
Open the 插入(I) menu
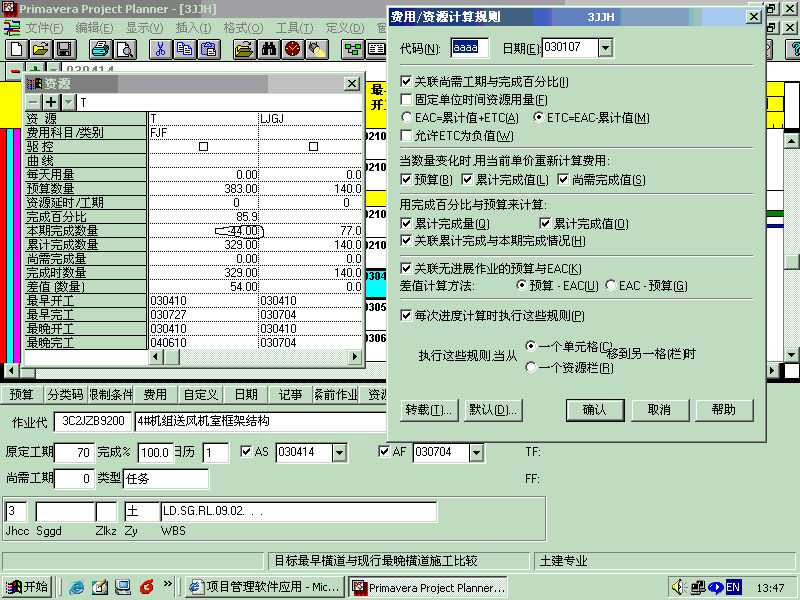click(193, 28)
